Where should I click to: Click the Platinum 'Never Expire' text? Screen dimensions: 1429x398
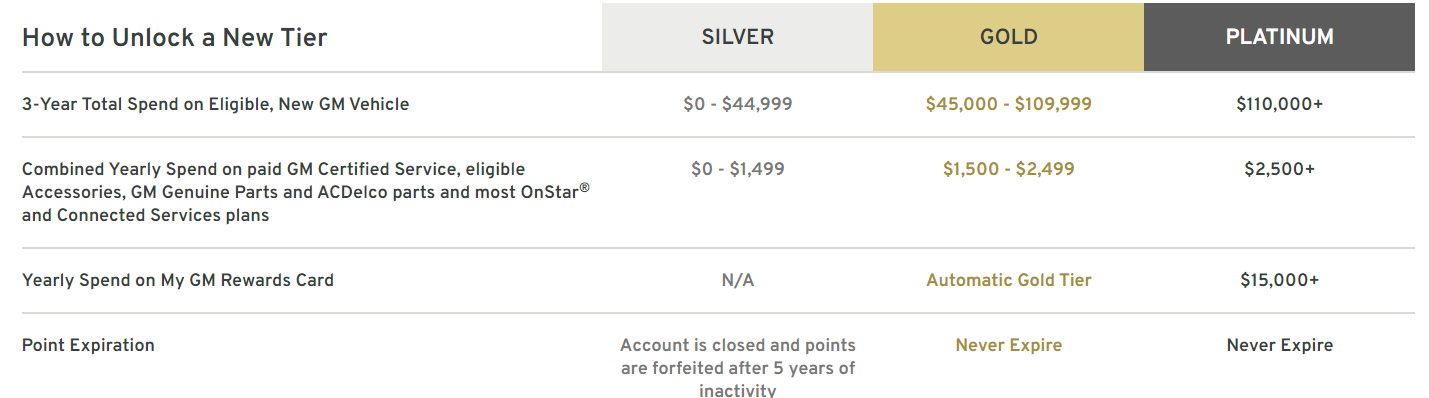click(1279, 345)
